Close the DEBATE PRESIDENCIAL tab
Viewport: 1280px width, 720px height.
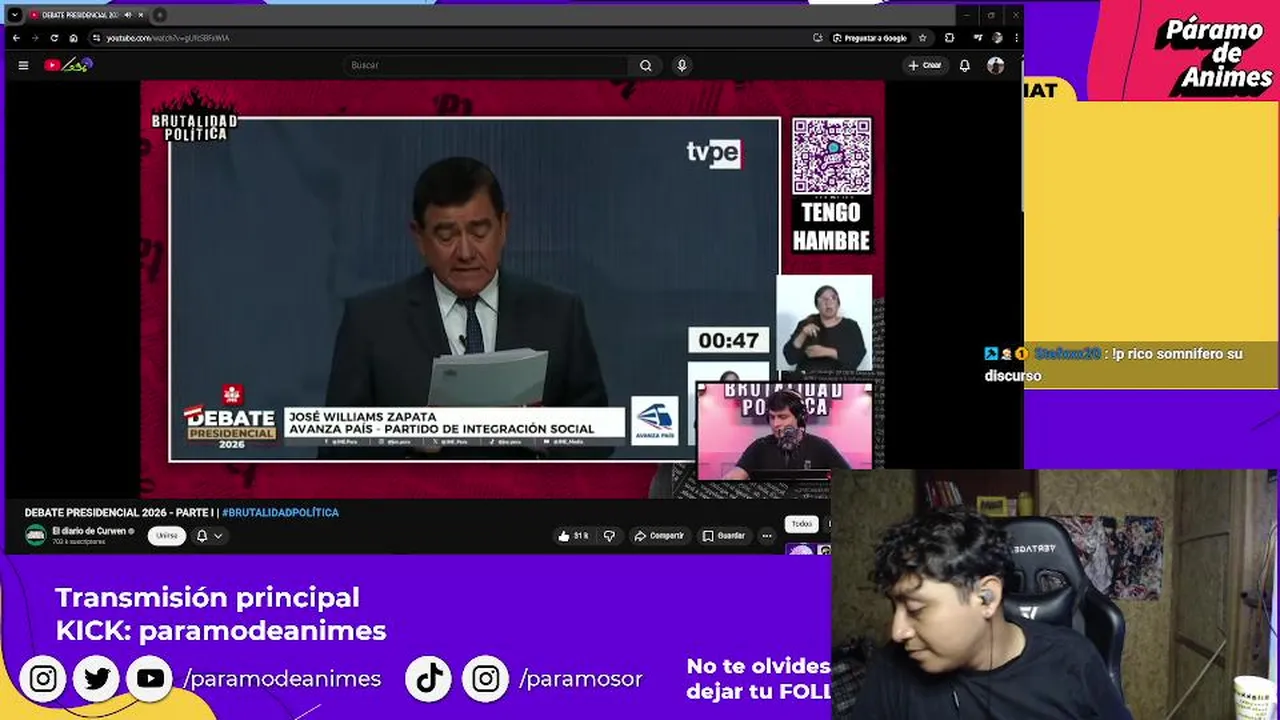coord(141,15)
